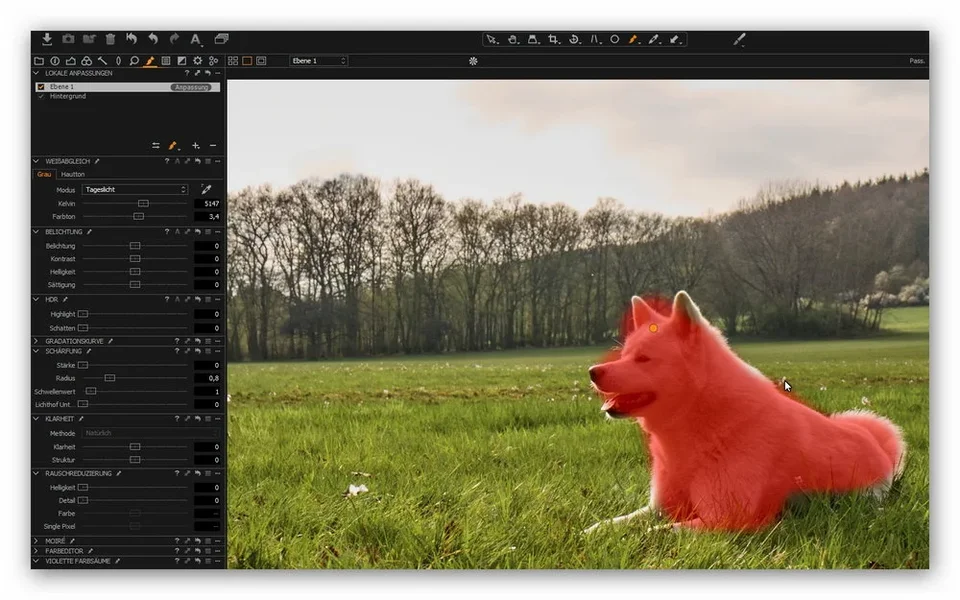960x600 pixels.
Task: Uncheck the Ebene 1 layer checkbox
Action: [41, 87]
